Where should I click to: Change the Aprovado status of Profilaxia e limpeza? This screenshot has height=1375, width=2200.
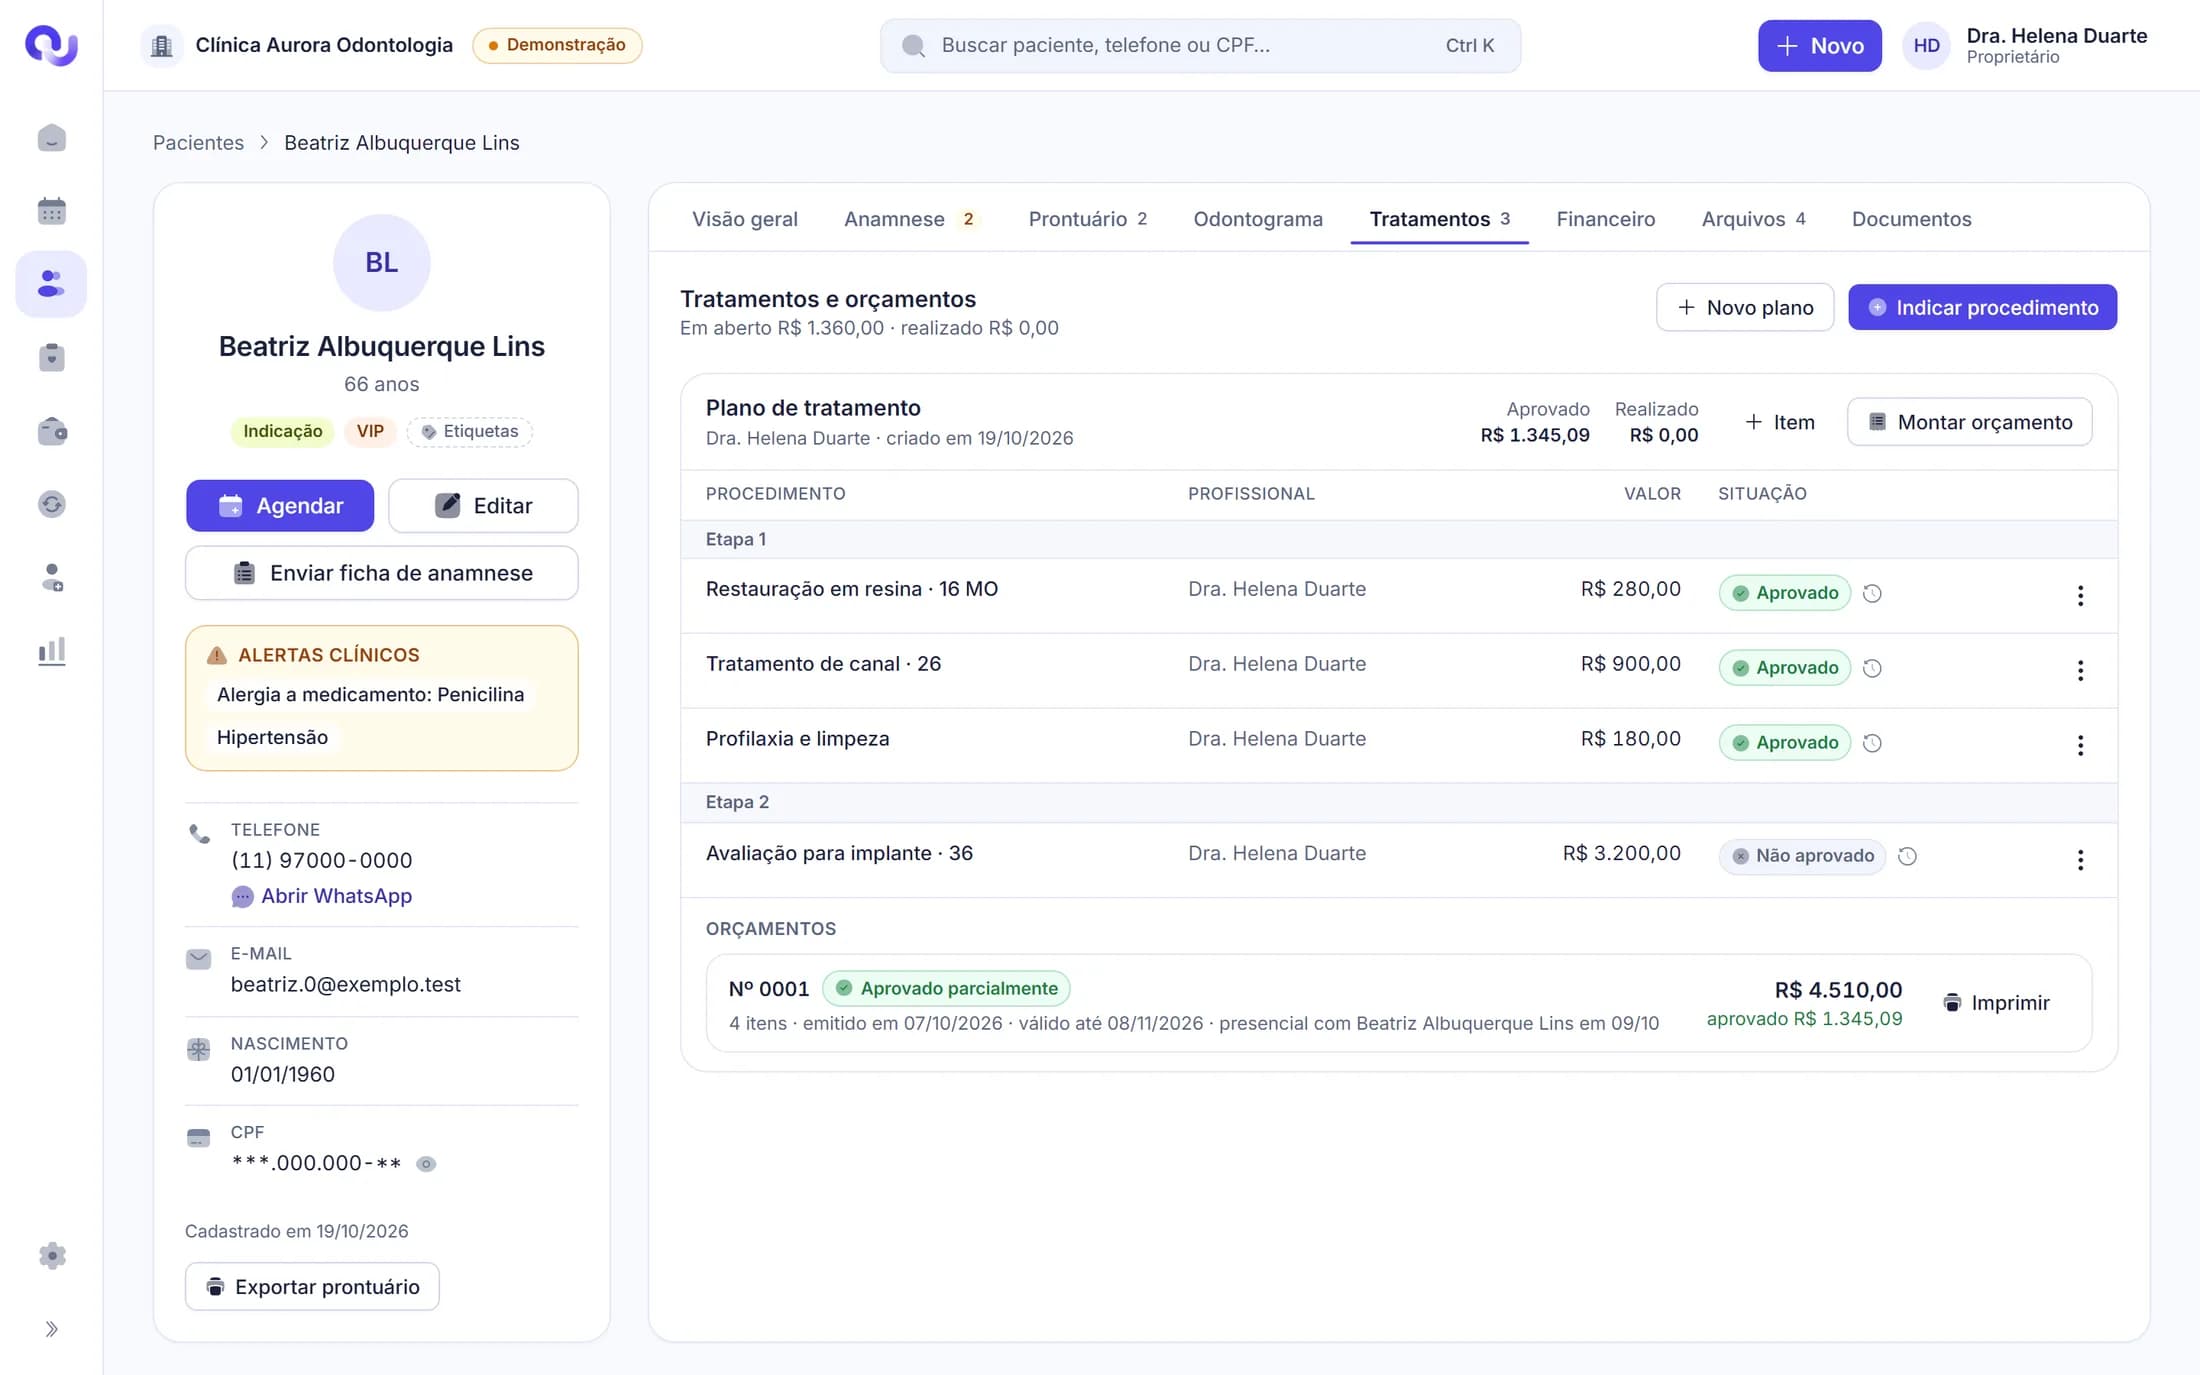click(x=1785, y=742)
